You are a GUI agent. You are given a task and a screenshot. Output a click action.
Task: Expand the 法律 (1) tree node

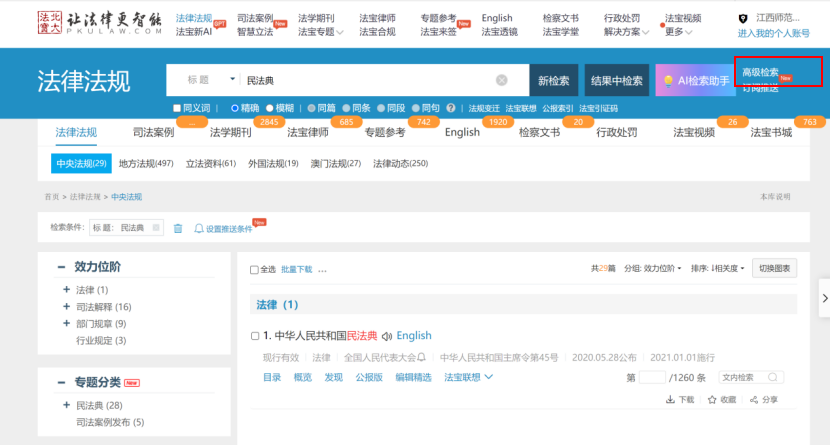click(x=66, y=289)
